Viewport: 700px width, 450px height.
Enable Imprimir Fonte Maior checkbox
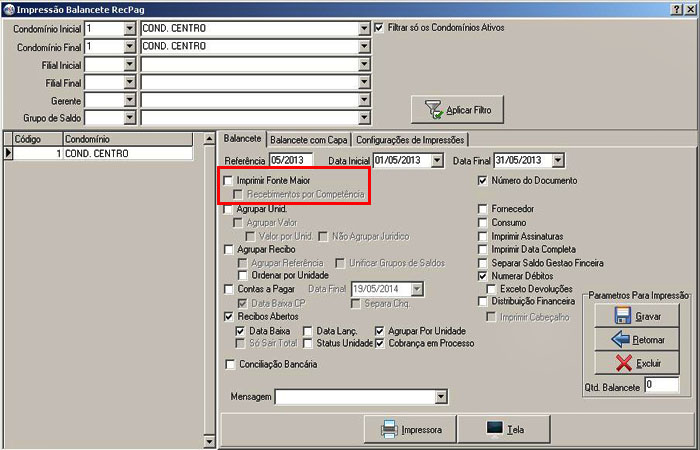click(x=228, y=180)
